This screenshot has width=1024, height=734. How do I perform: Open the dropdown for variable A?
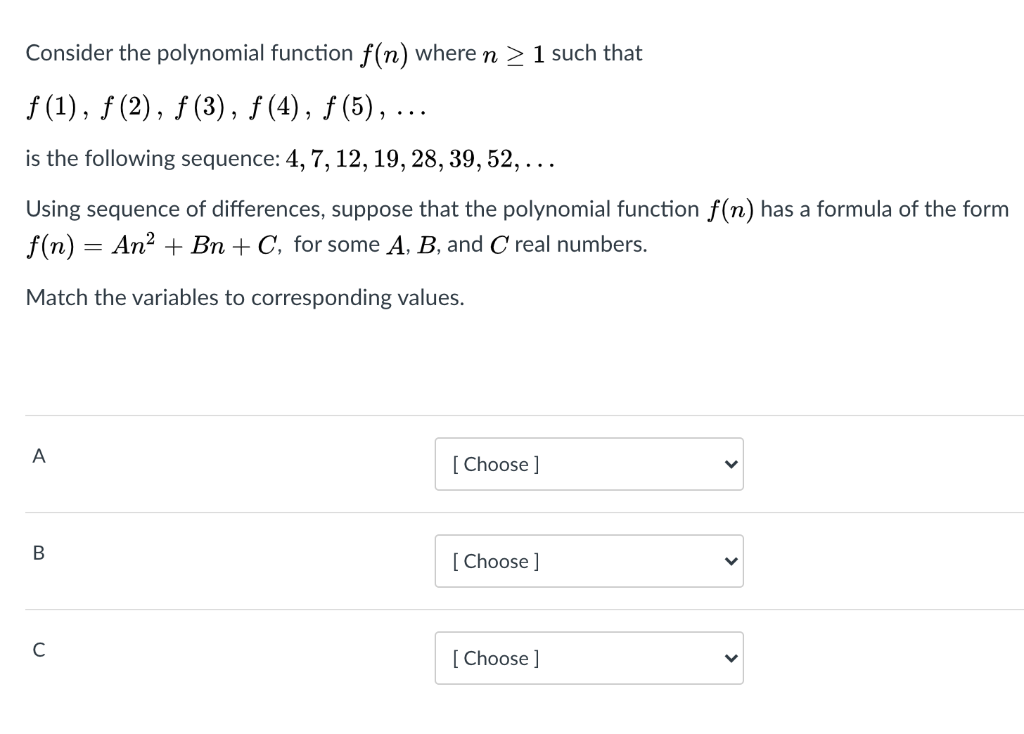589,464
